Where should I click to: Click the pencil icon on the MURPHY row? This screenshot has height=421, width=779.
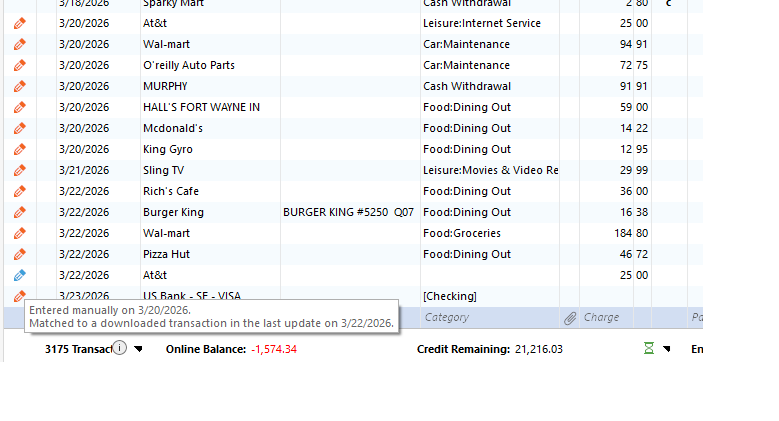(x=19, y=86)
